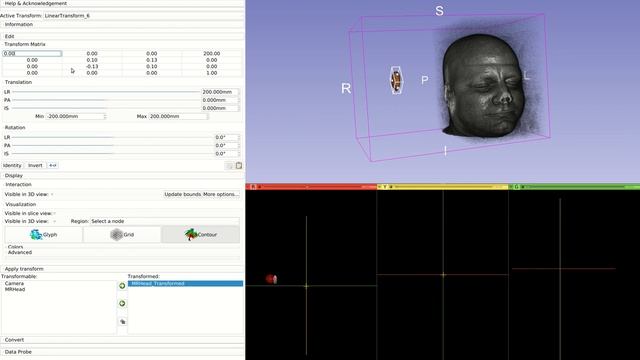640x360 pixels.
Task: Click the Rotation IS 0.0° field
Action: pos(227,154)
